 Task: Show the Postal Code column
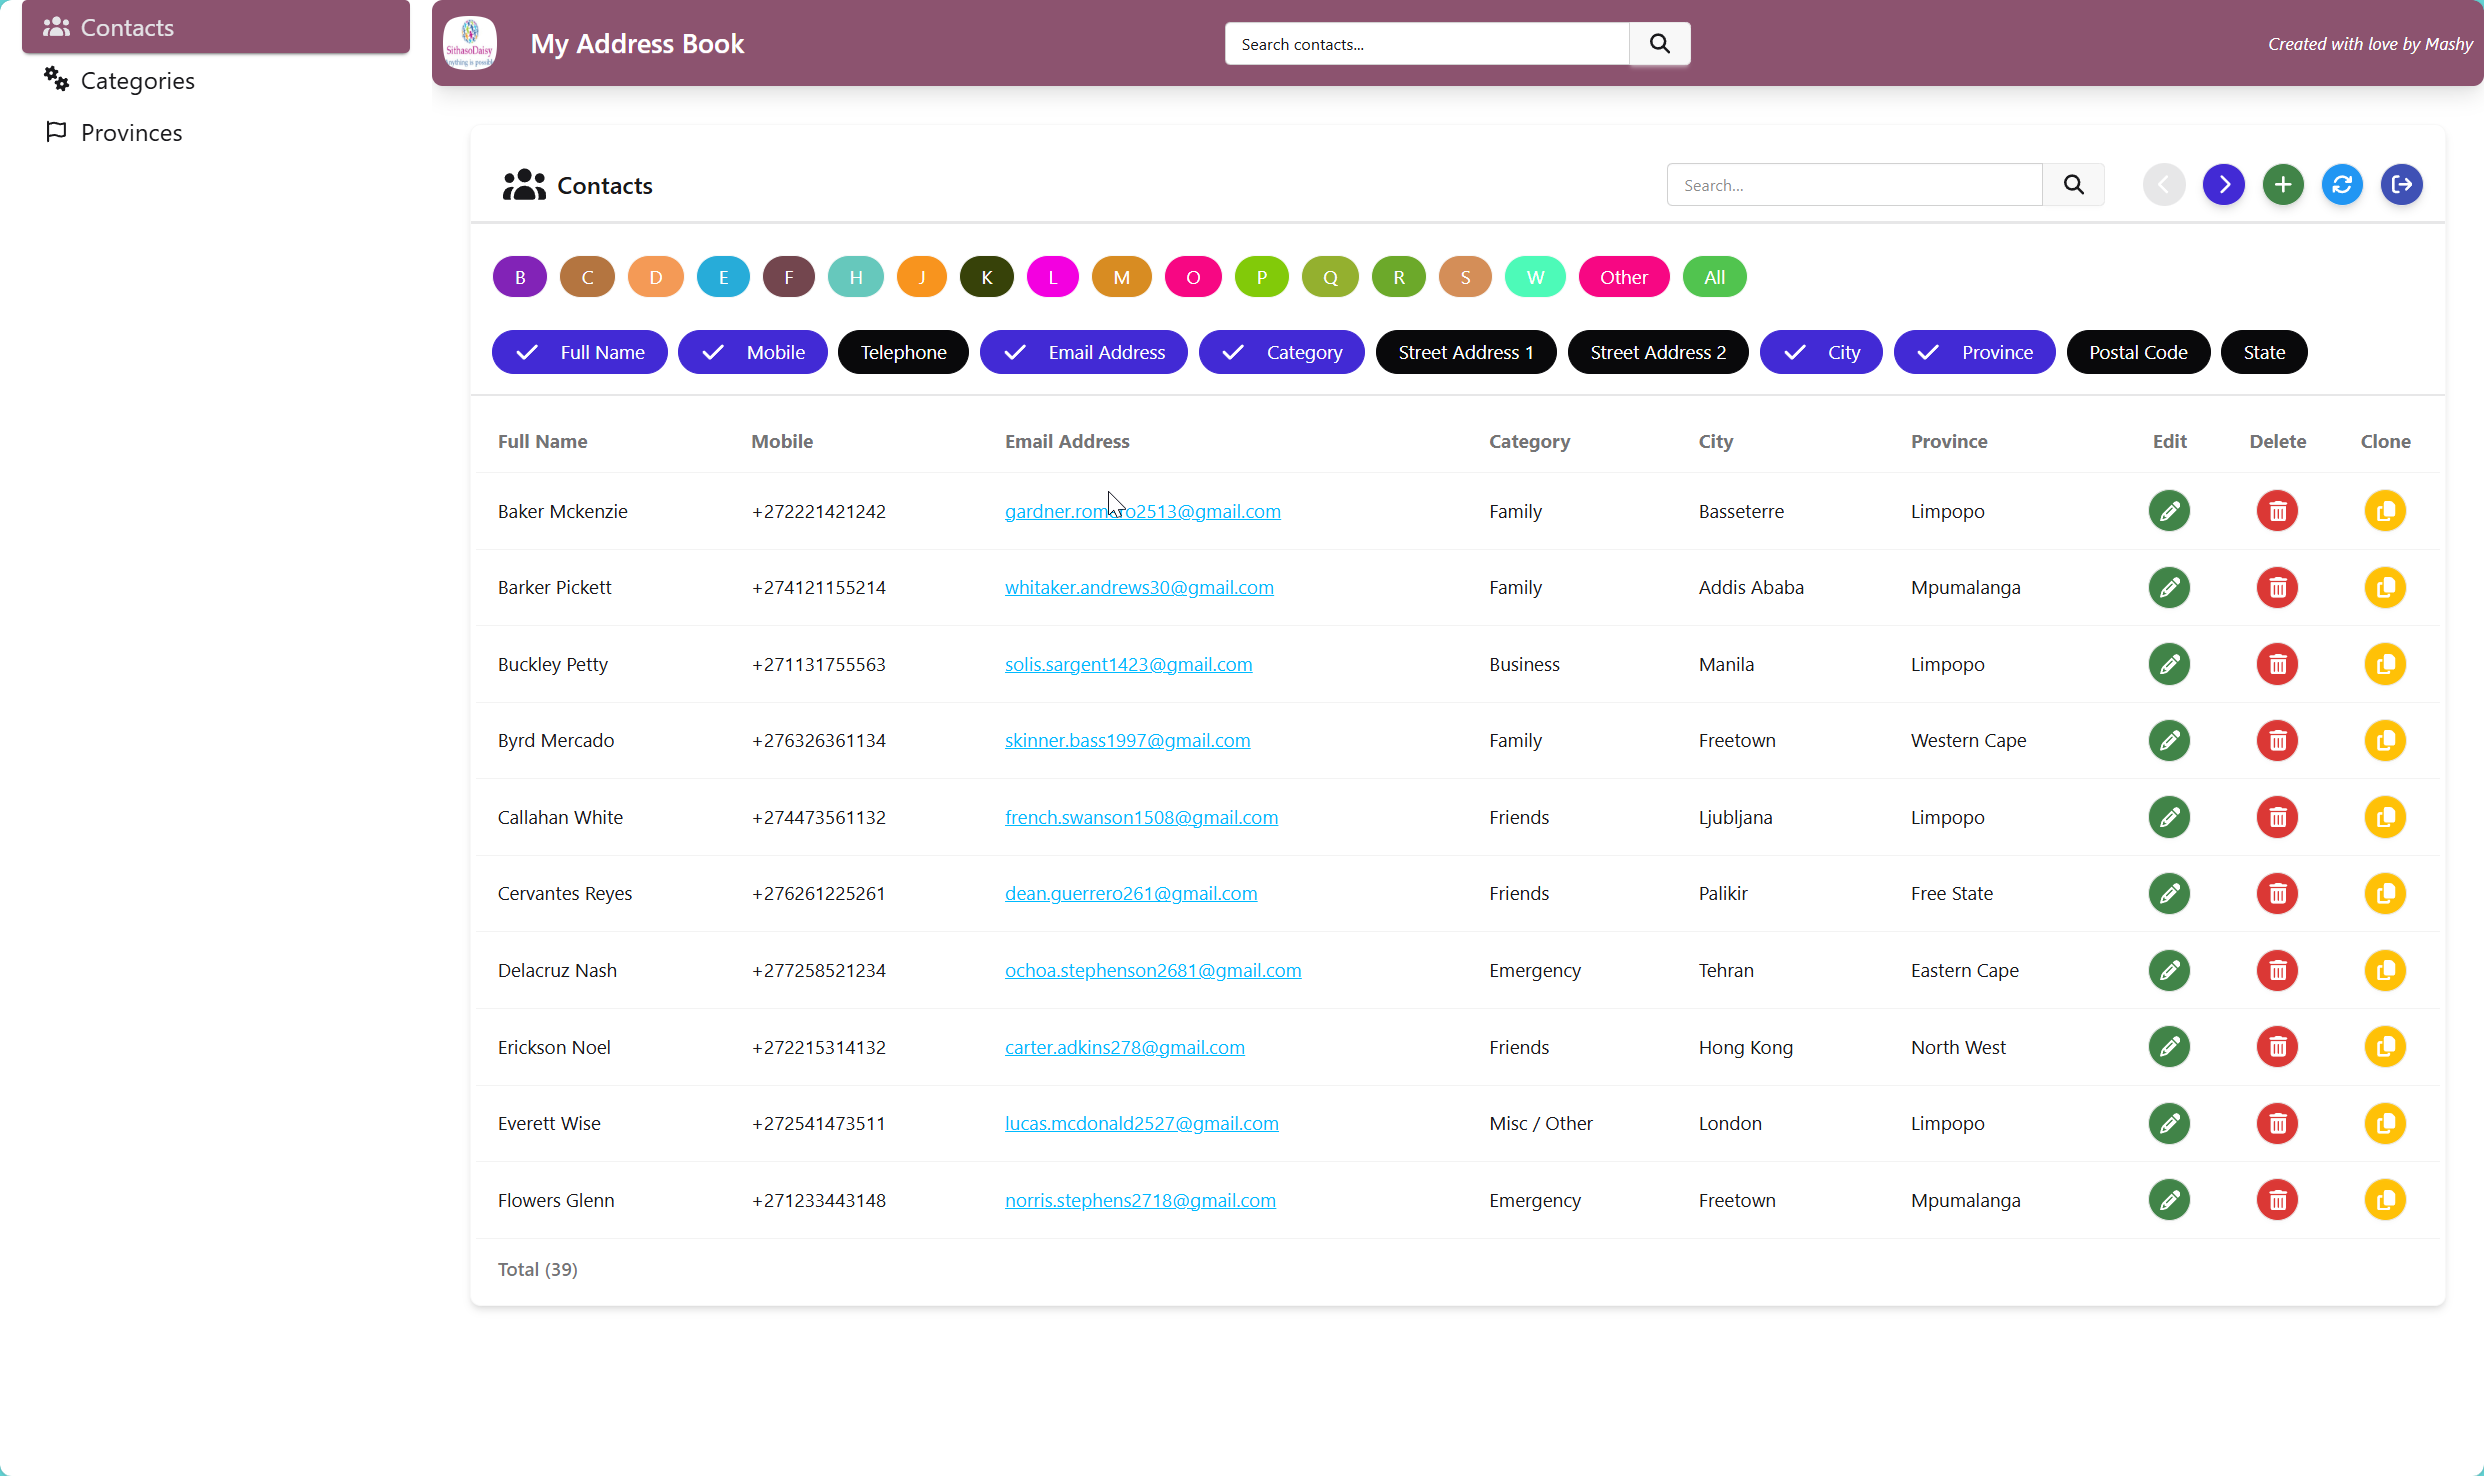pyautogui.click(x=2138, y=352)
